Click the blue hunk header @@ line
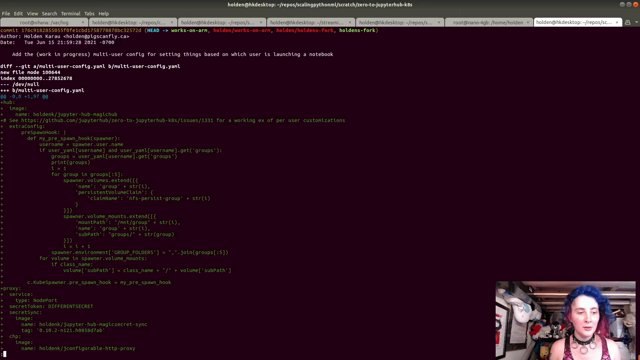 (24, 97)
